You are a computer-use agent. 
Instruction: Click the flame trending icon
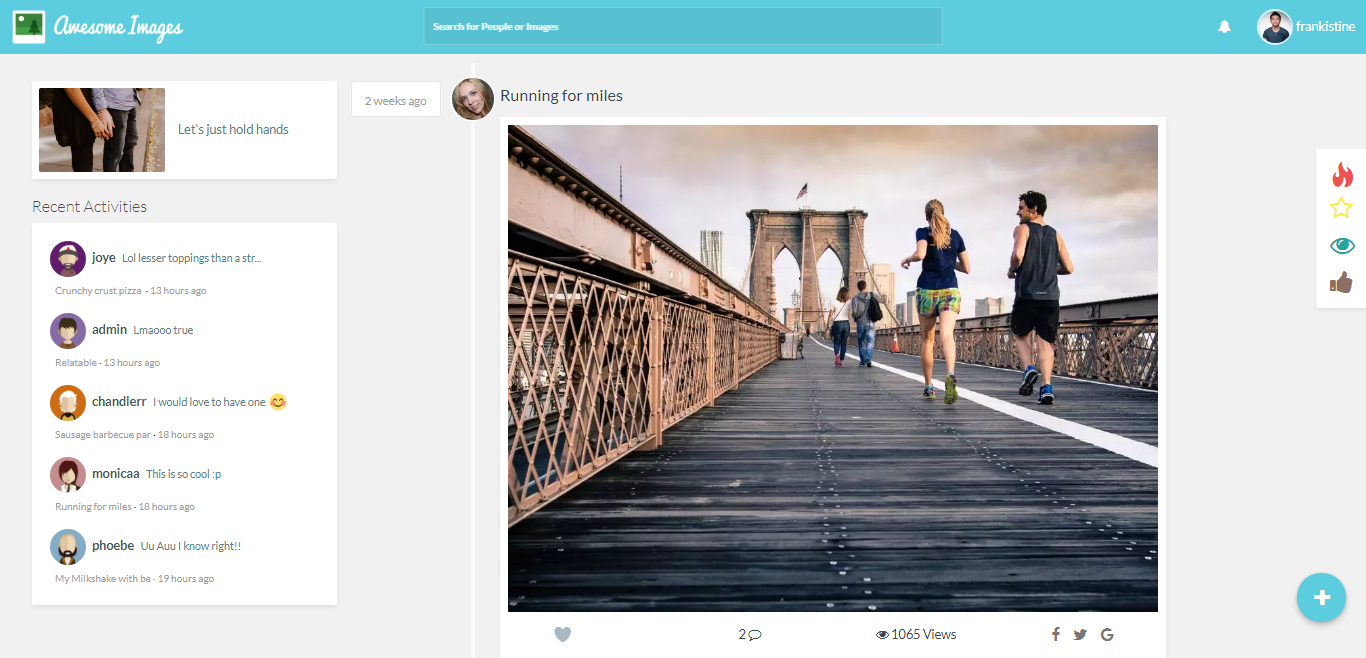point(1341,175)
